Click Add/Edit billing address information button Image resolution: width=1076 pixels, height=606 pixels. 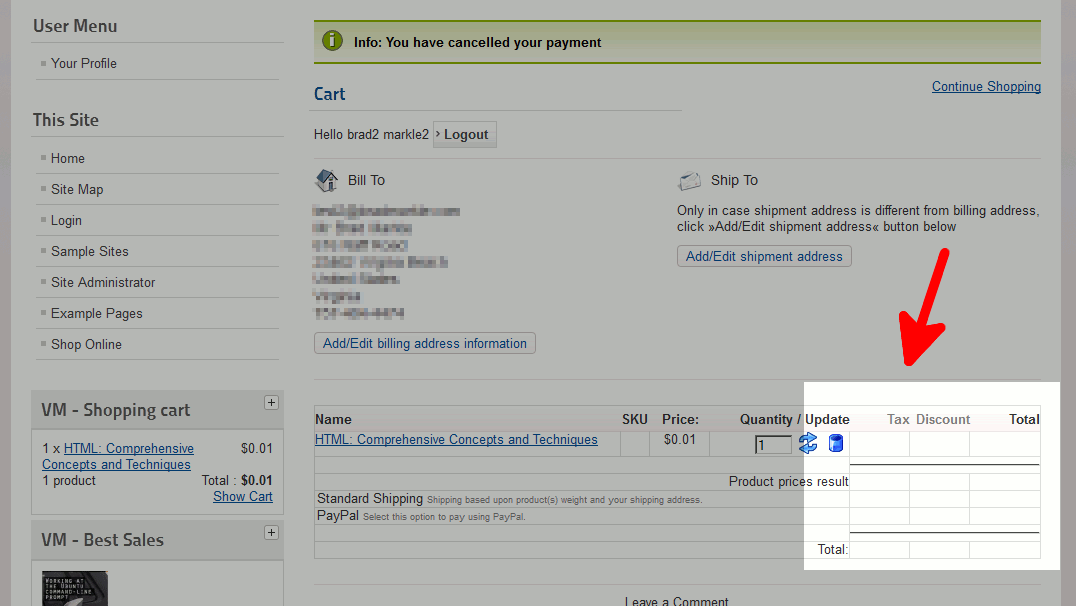coord(425,343)
